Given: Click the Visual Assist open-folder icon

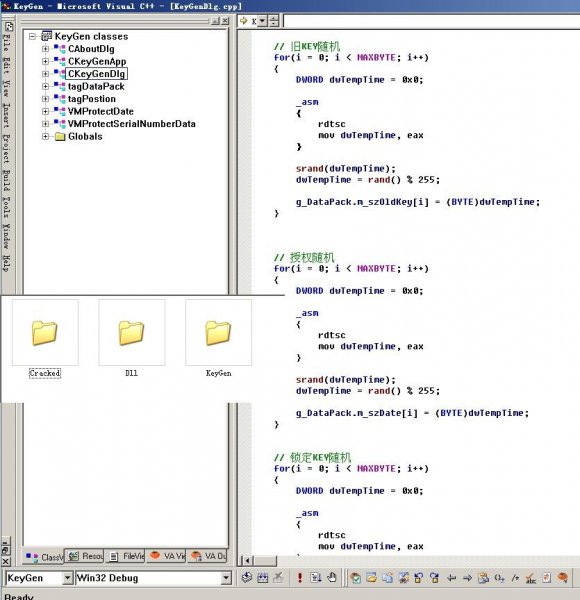Looking at the screenshot, I should point(371,577).
